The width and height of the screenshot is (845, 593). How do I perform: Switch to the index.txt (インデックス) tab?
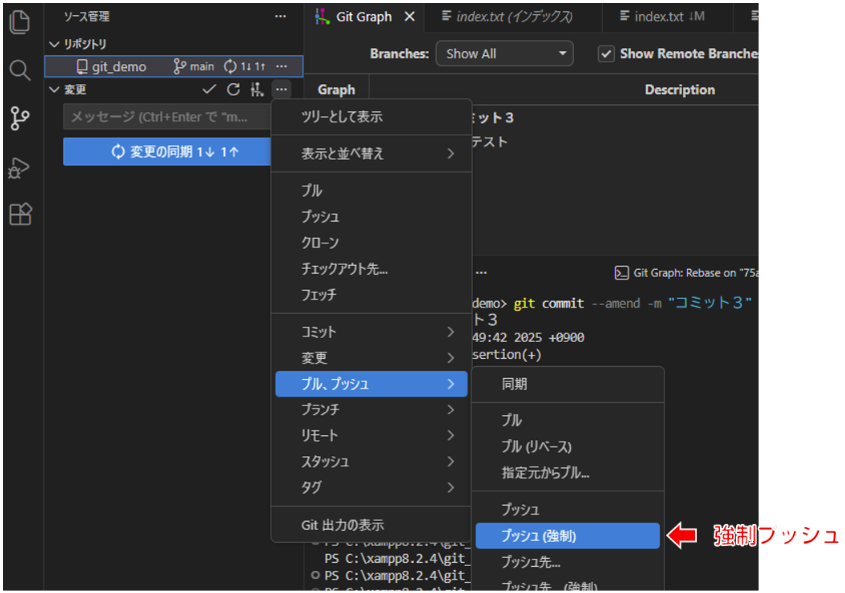click(512, 17)
